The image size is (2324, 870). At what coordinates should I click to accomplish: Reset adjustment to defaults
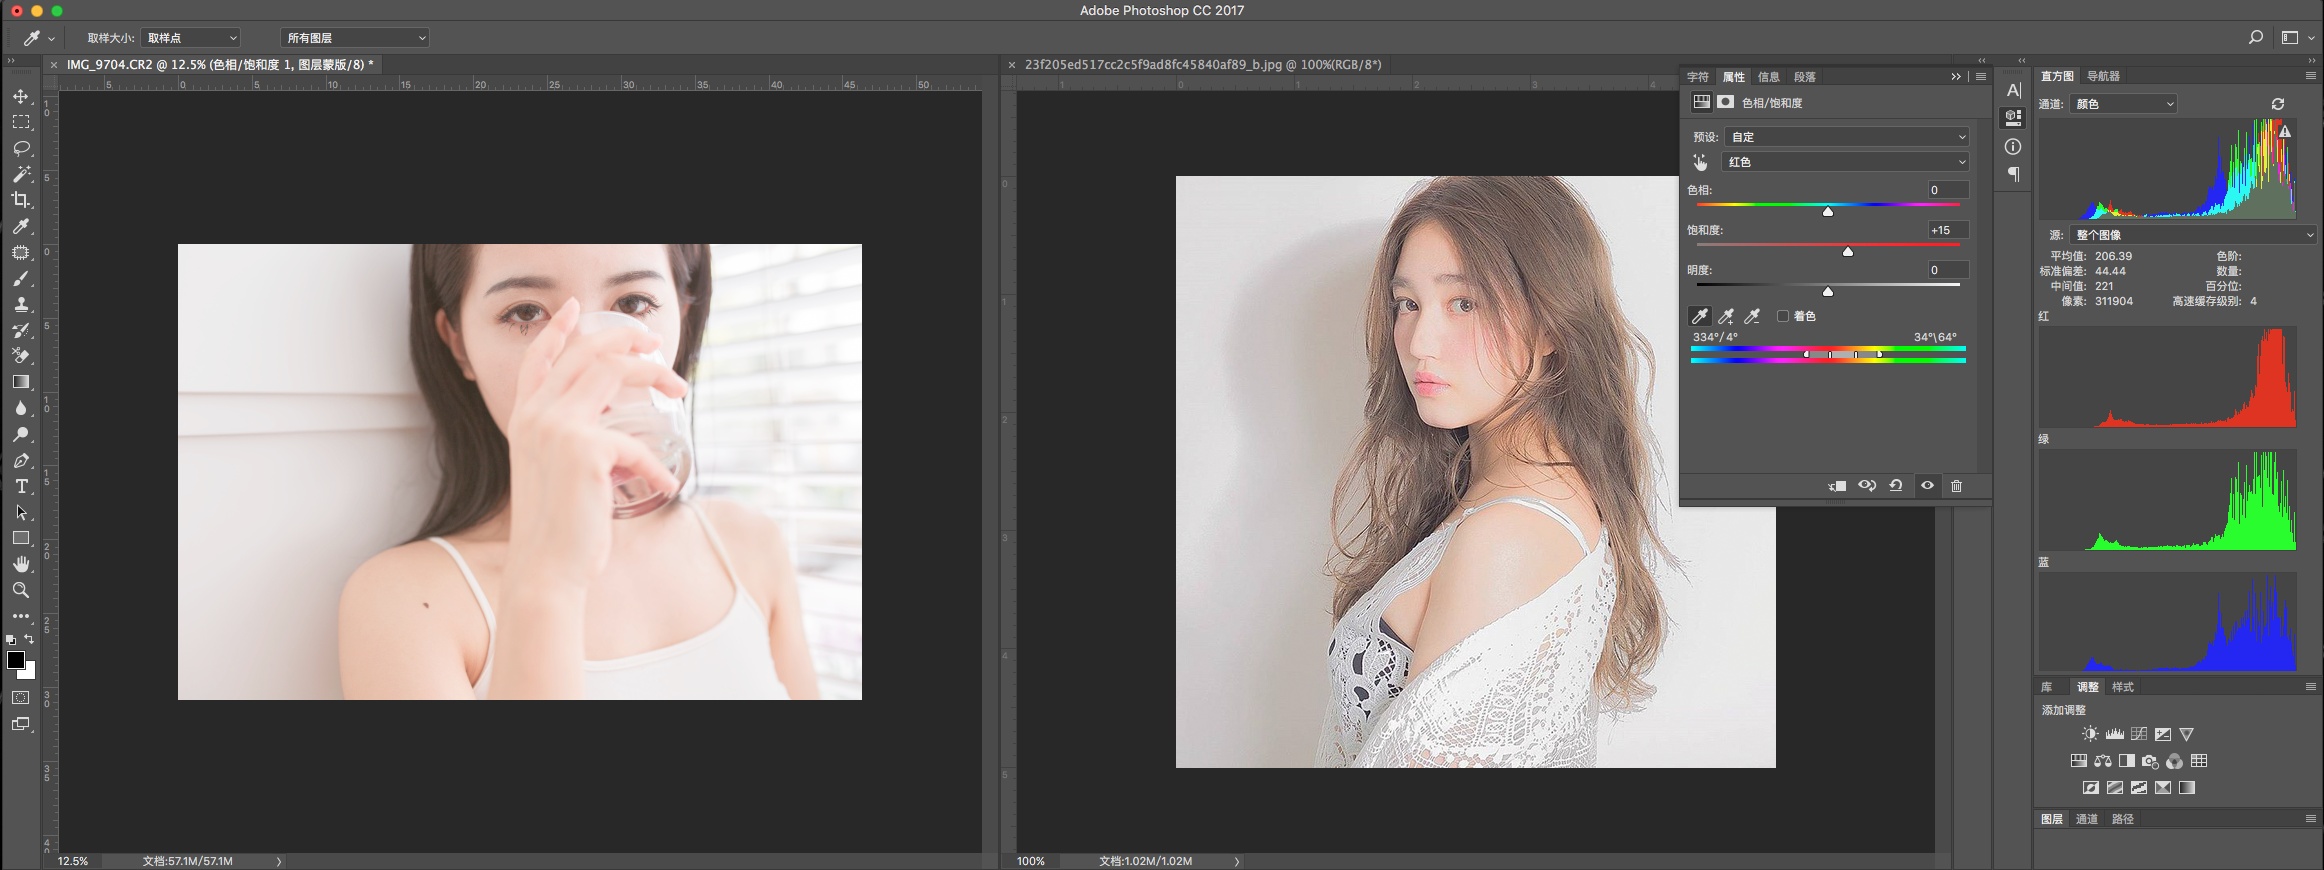[x=1896, y=486]
